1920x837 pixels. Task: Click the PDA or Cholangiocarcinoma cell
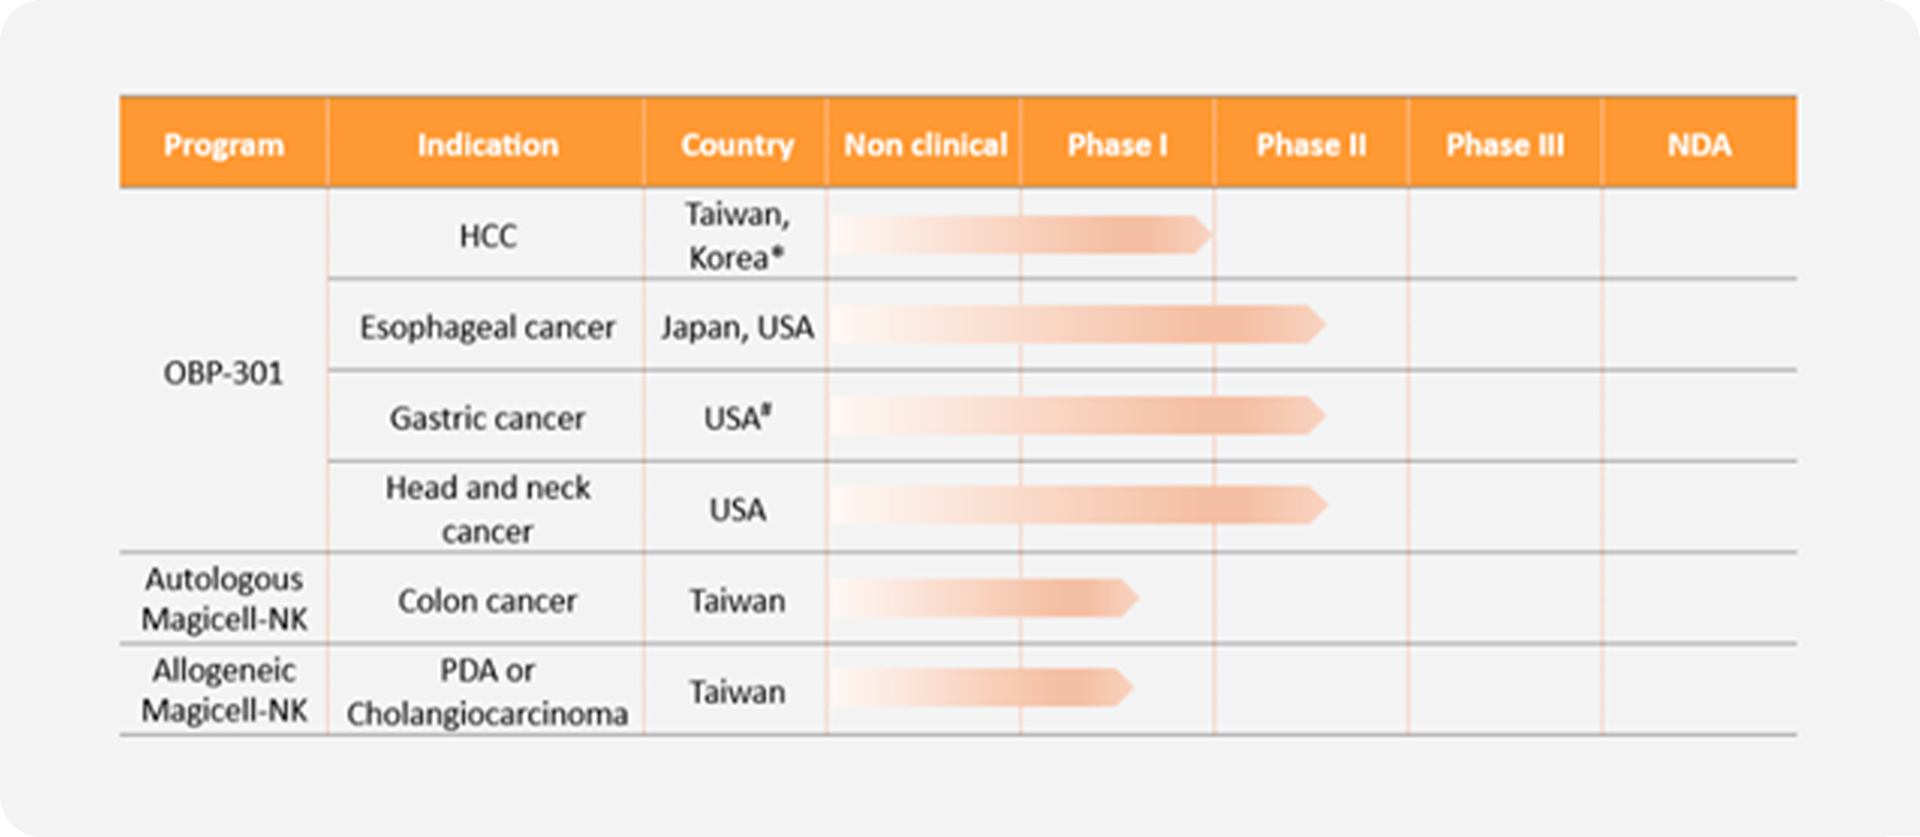point(487,691)
